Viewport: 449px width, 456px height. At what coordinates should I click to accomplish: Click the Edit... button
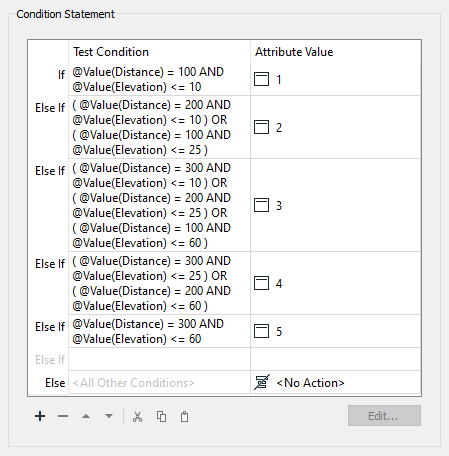[384, 416]
